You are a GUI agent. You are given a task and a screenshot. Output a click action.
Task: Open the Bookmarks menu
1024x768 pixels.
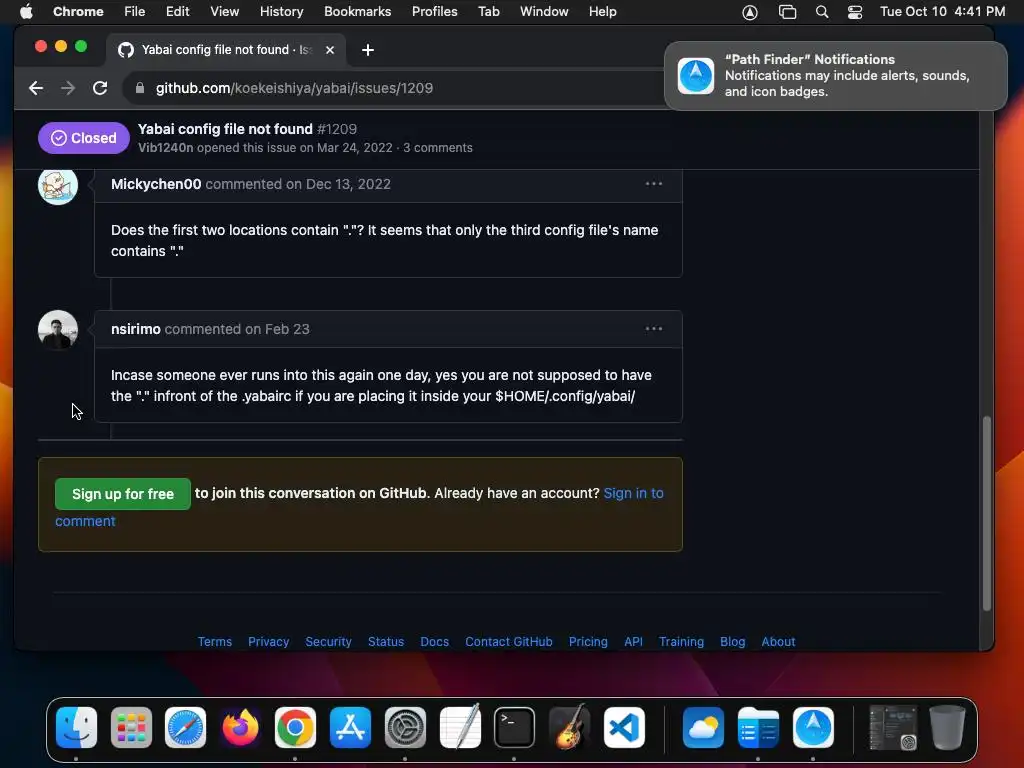tap(357, 12)
